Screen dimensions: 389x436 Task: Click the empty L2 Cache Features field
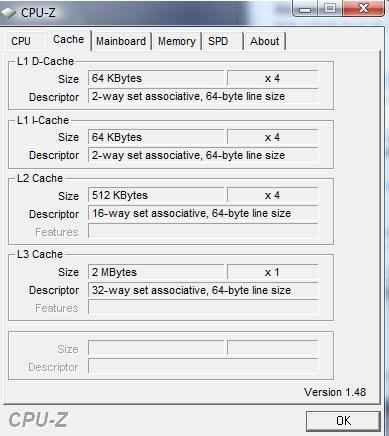pos(203,231)
